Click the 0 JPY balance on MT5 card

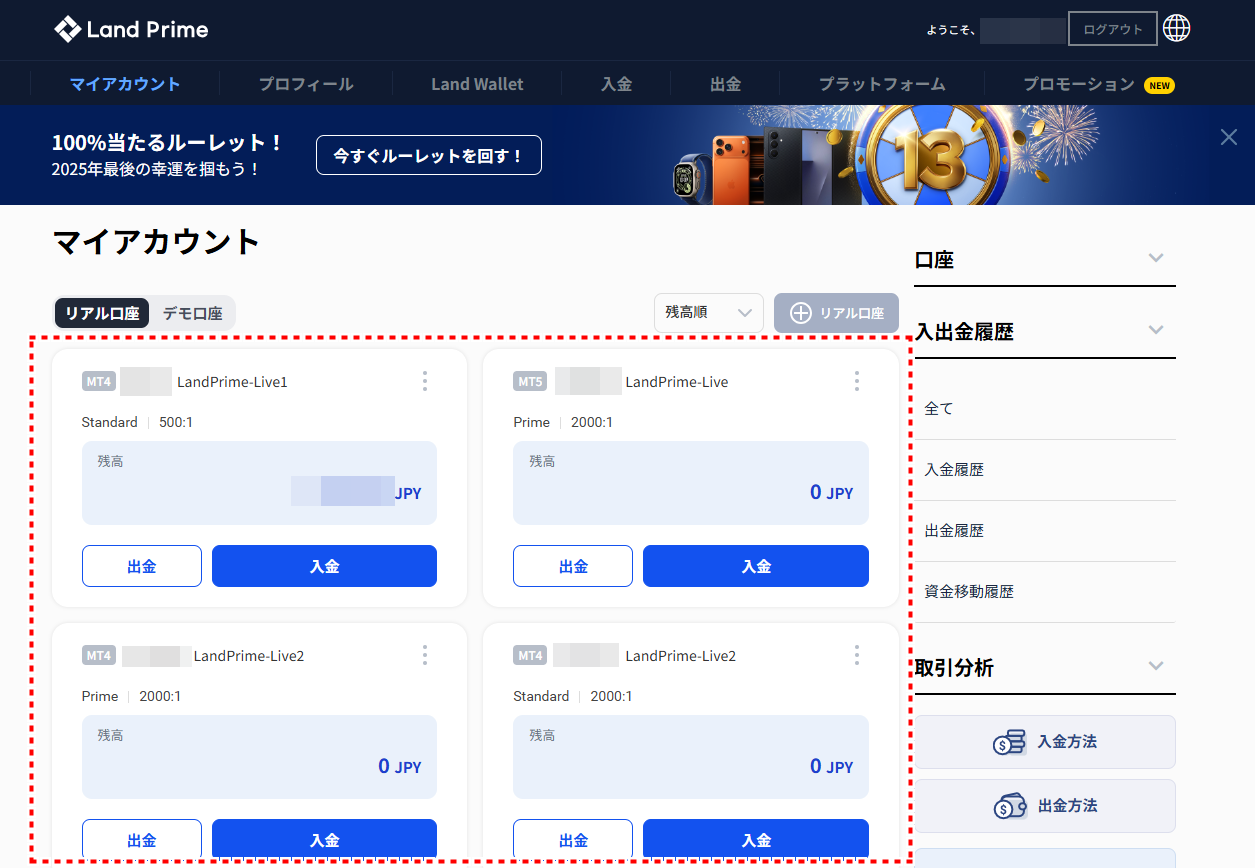tap(832, 492)
